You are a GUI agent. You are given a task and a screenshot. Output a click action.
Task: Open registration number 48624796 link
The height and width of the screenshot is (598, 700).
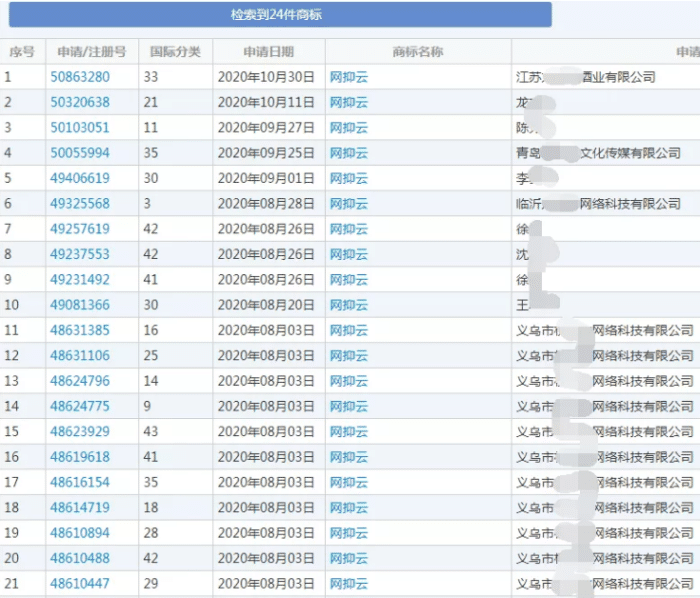point(80,381)
